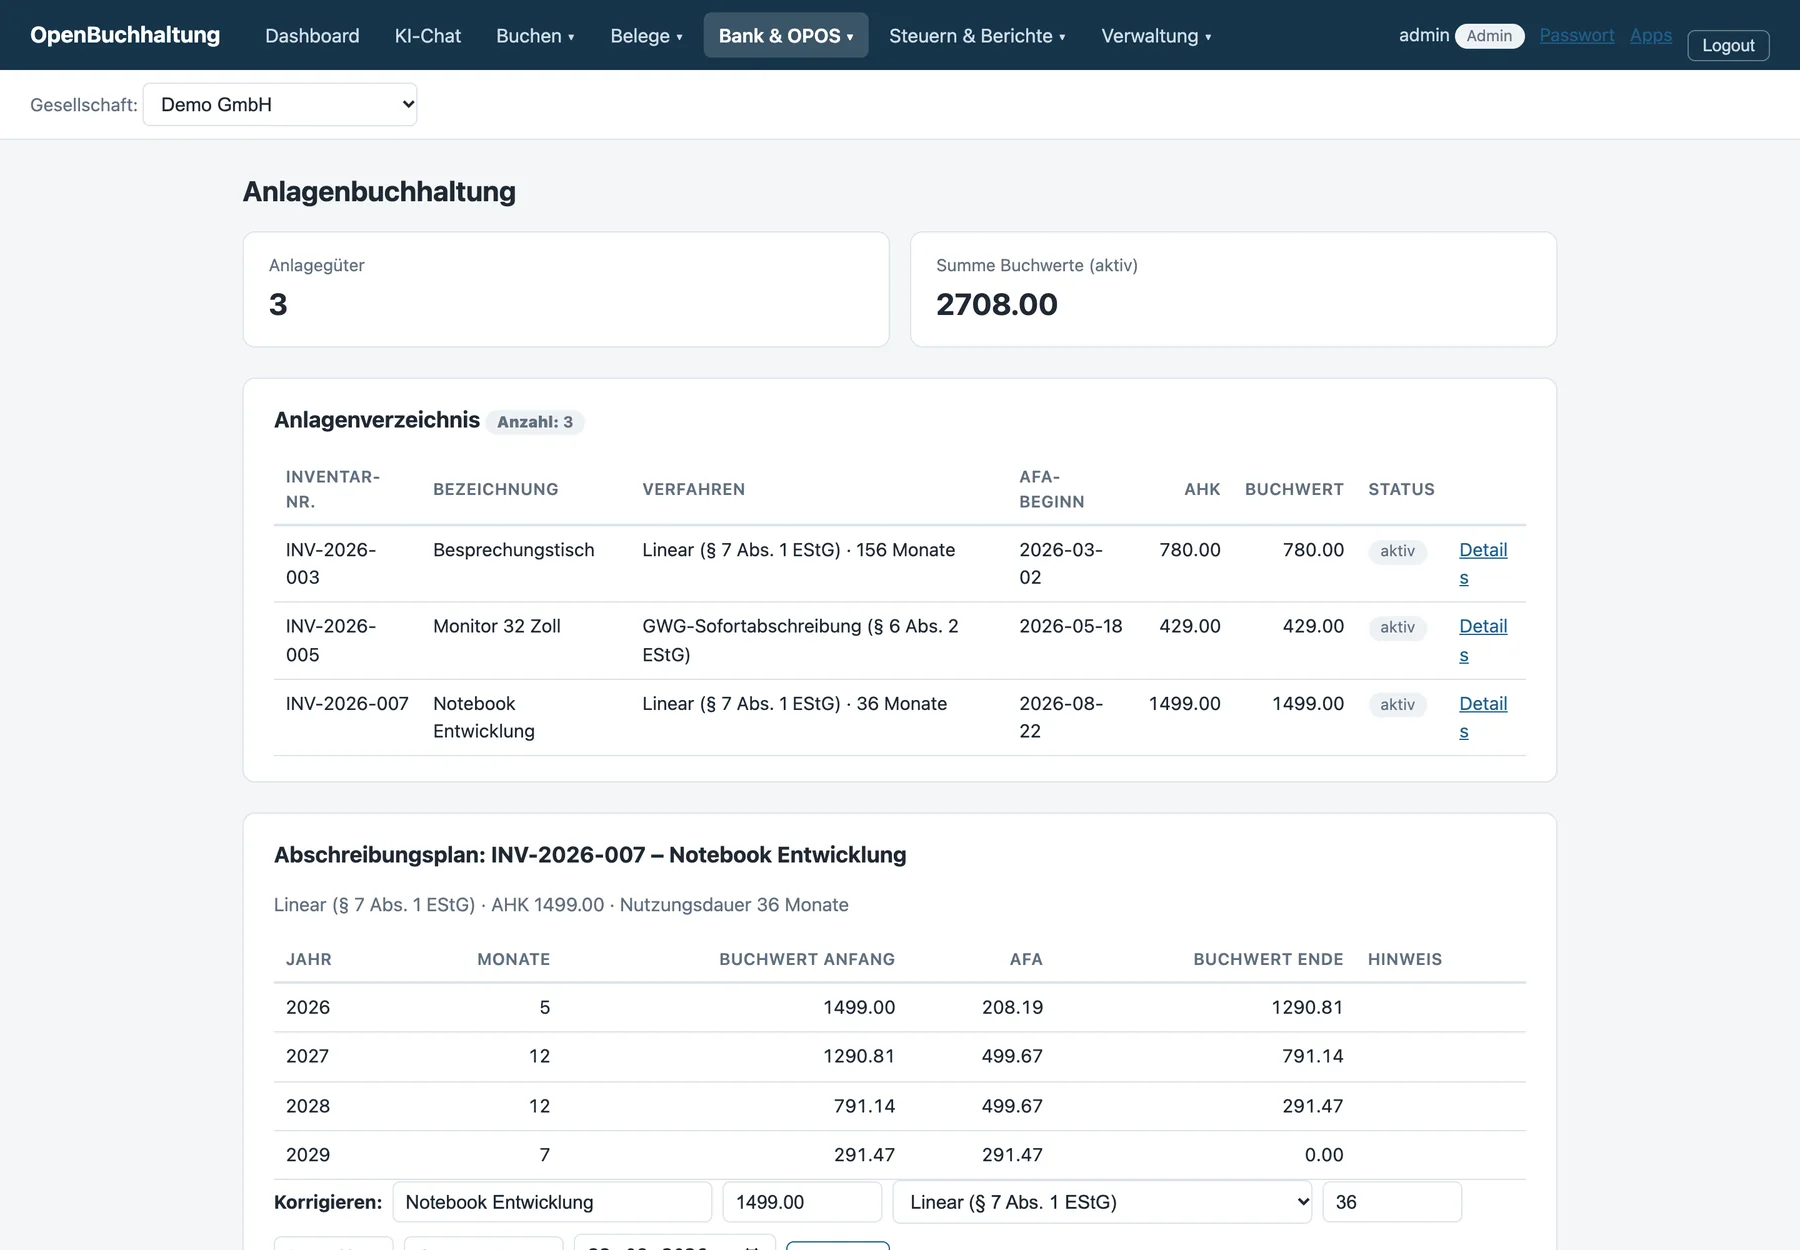The image size is (1800, 1250).
Task: Click aktiv status of Besprechungstisch
Action: pyautogui.click(x=1397, y=551)
